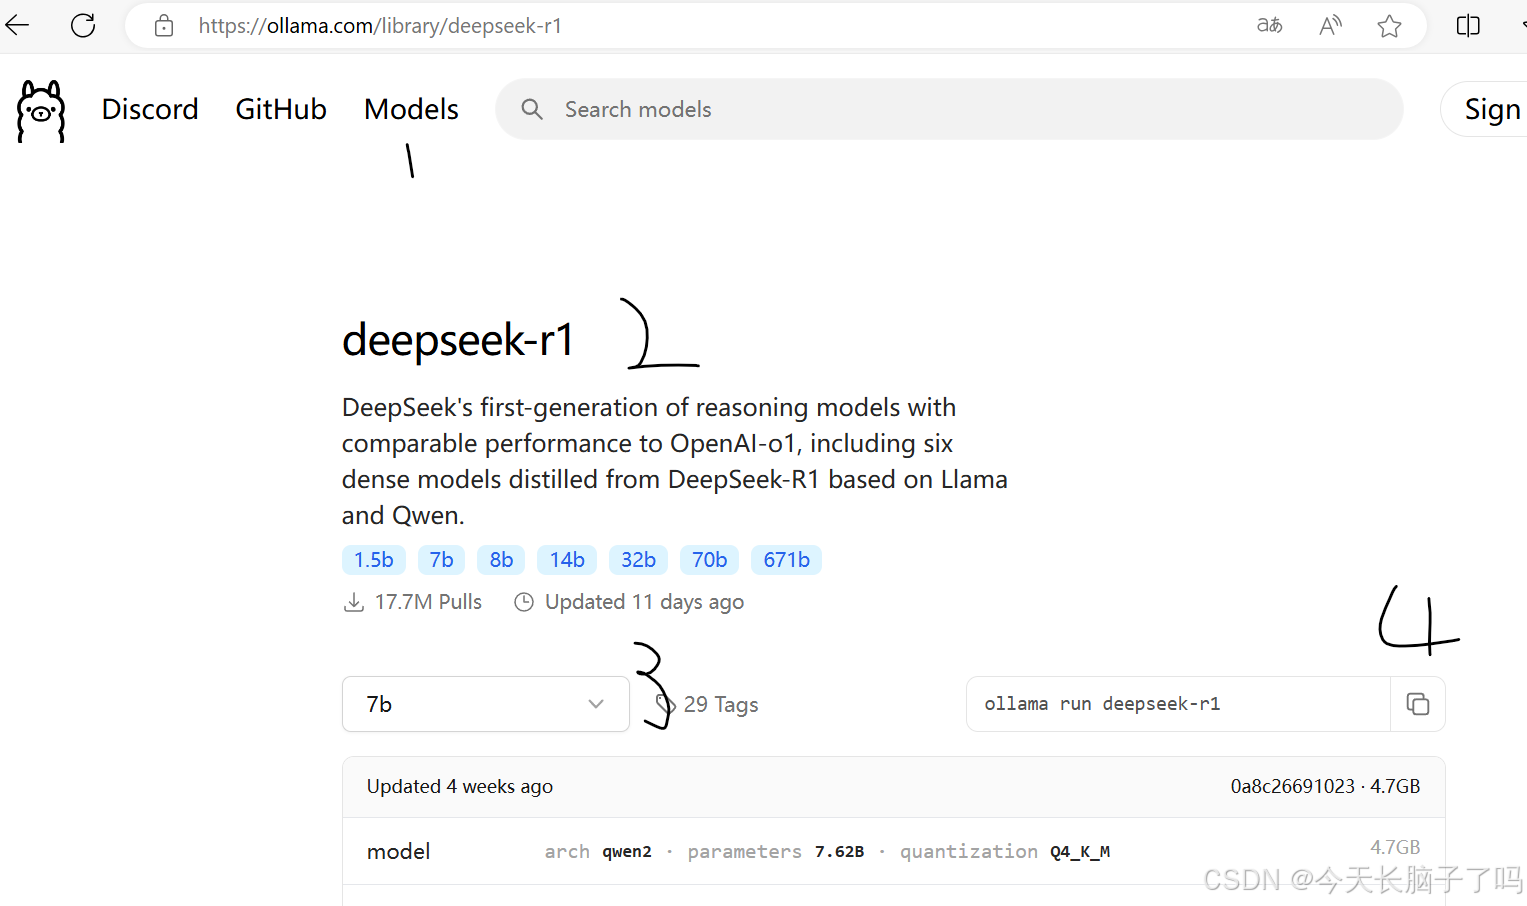
Task: Open split screen view icon
Action: (1468, 25)
